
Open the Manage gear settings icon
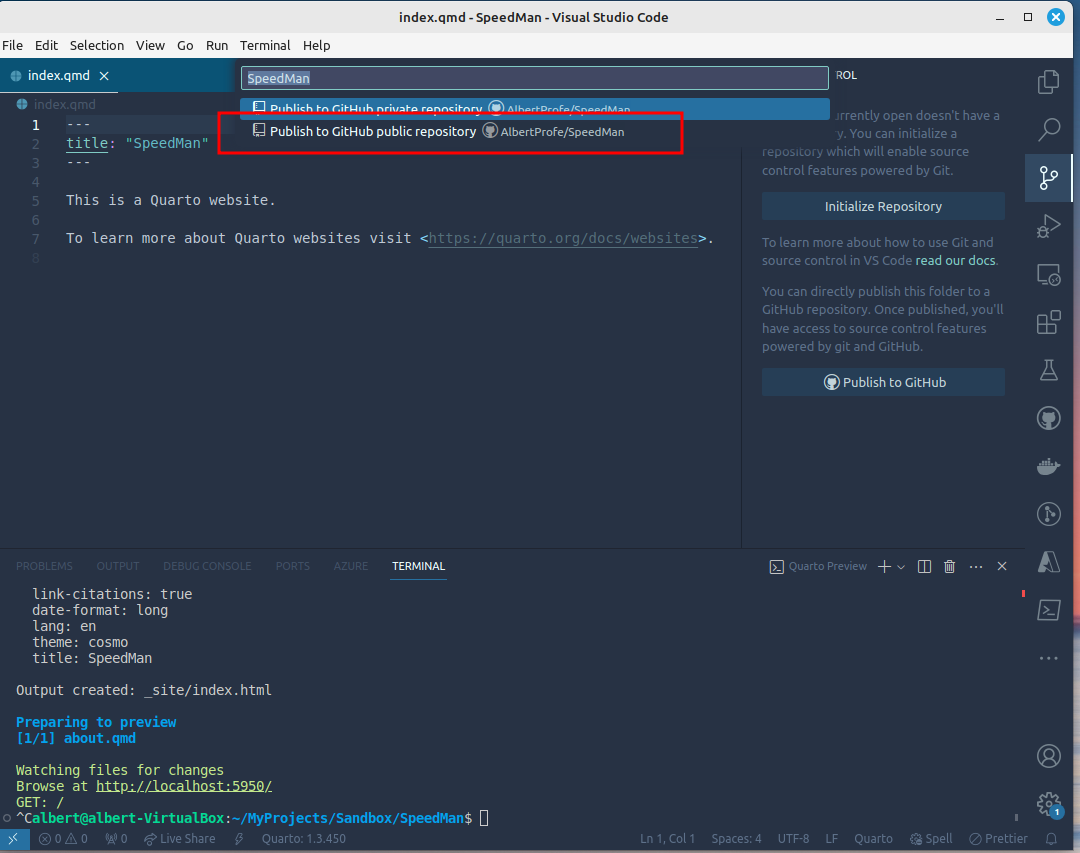[1048, 803]
